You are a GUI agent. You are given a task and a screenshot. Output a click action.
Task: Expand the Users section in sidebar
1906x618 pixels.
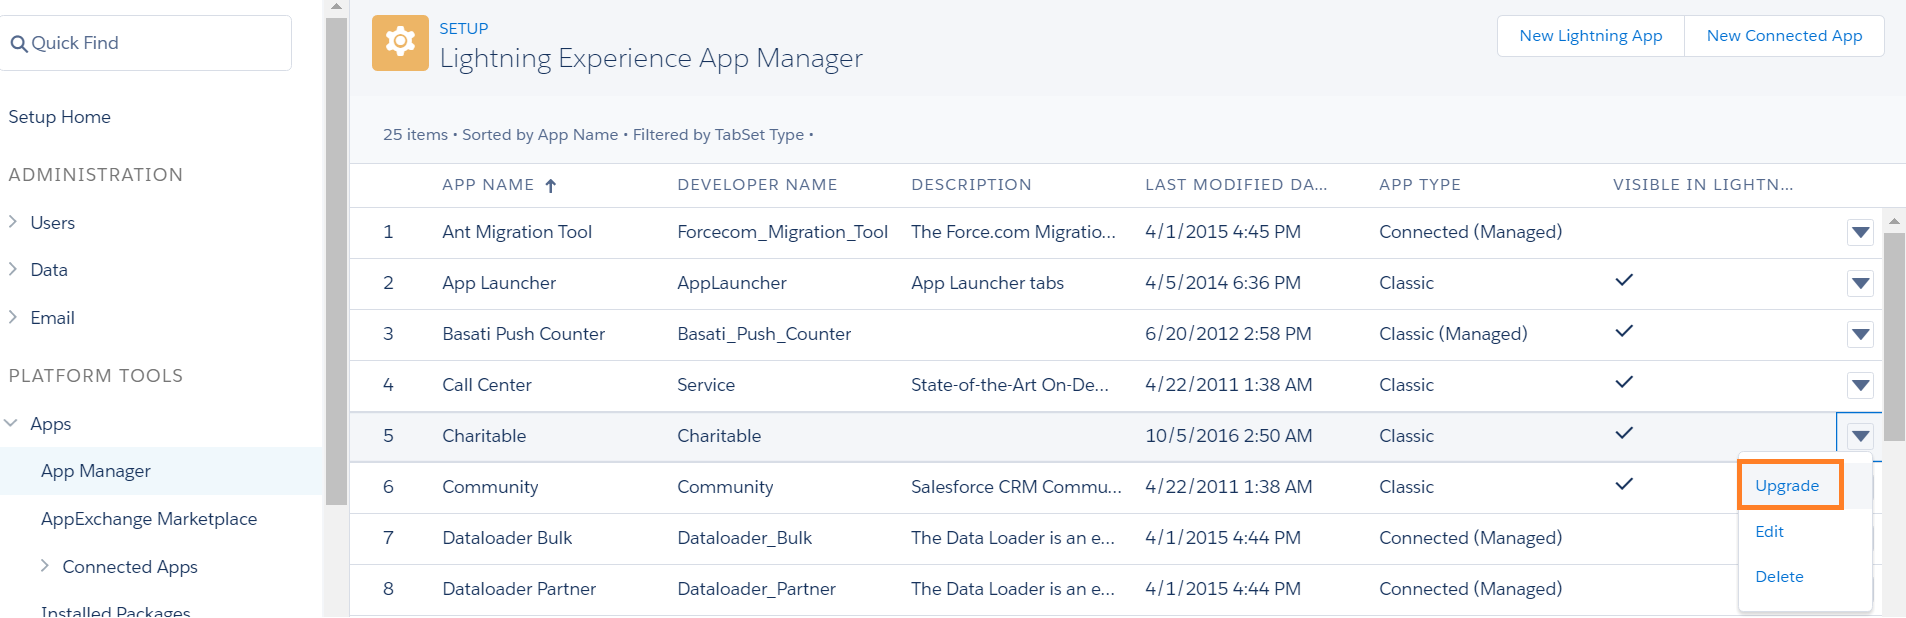pyautogui.click(x=13, y=222)
